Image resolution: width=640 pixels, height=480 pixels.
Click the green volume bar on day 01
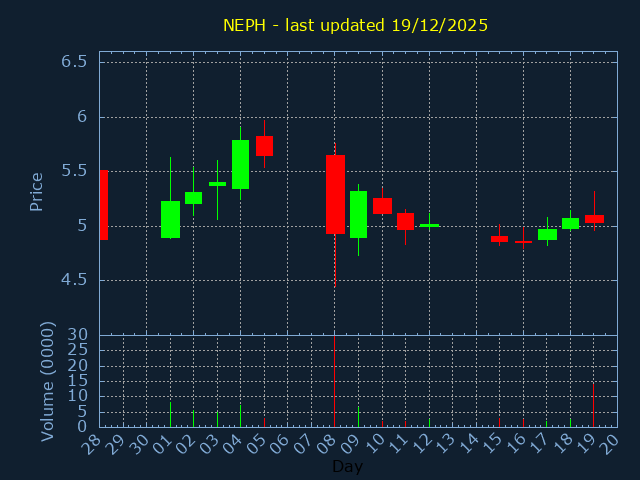(170, 414)
